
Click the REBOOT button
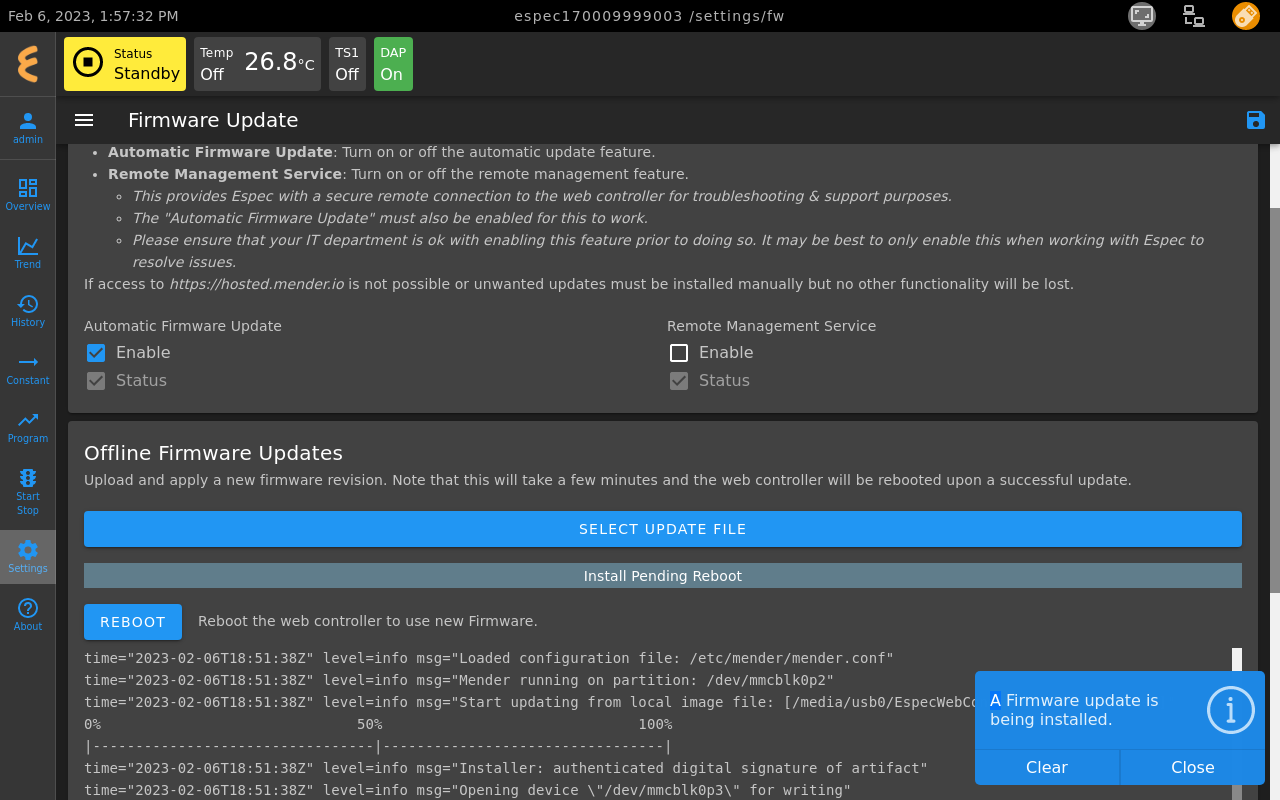(133, 622)
